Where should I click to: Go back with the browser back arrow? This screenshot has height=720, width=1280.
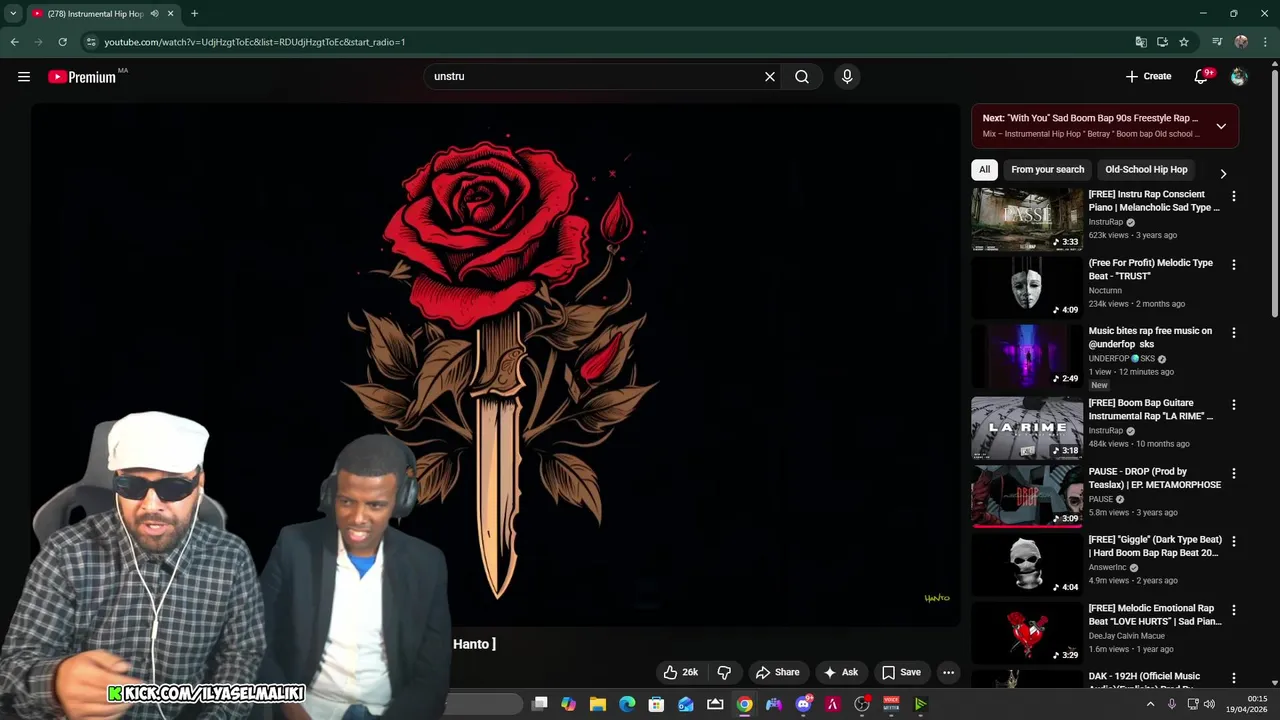(14, 42)
